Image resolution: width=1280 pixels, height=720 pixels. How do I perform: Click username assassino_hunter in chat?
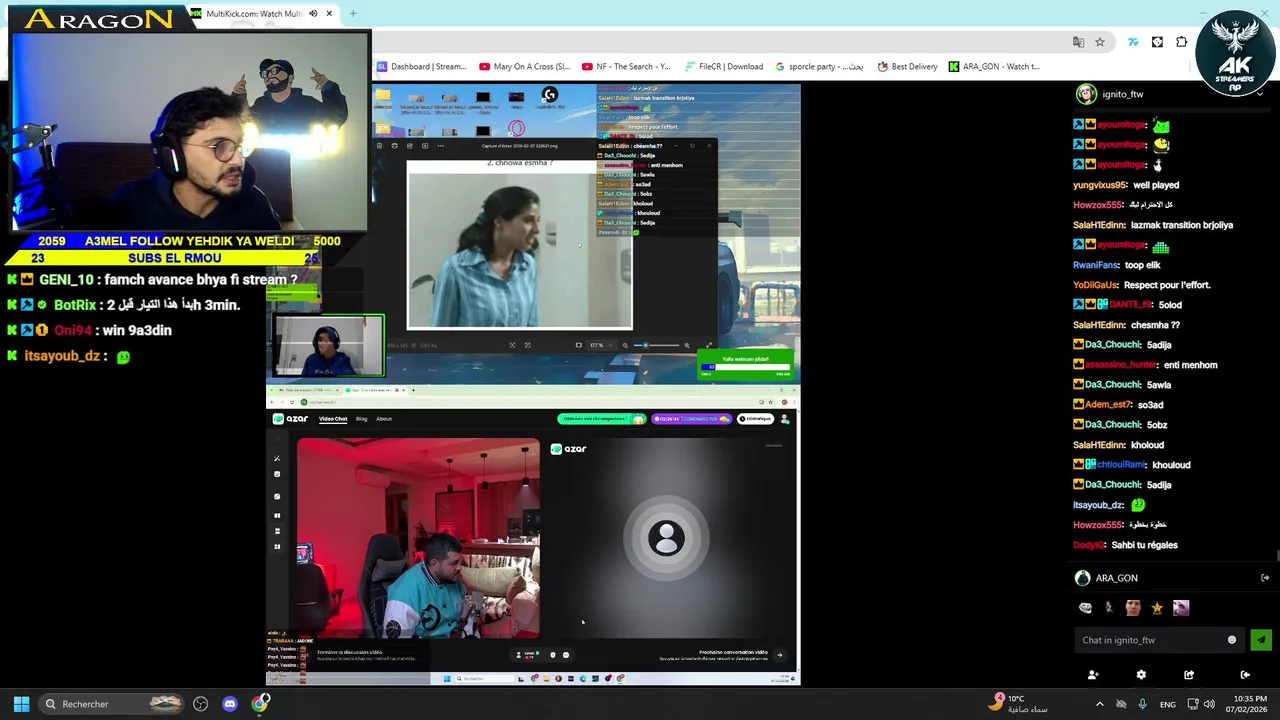(1121, 365)
